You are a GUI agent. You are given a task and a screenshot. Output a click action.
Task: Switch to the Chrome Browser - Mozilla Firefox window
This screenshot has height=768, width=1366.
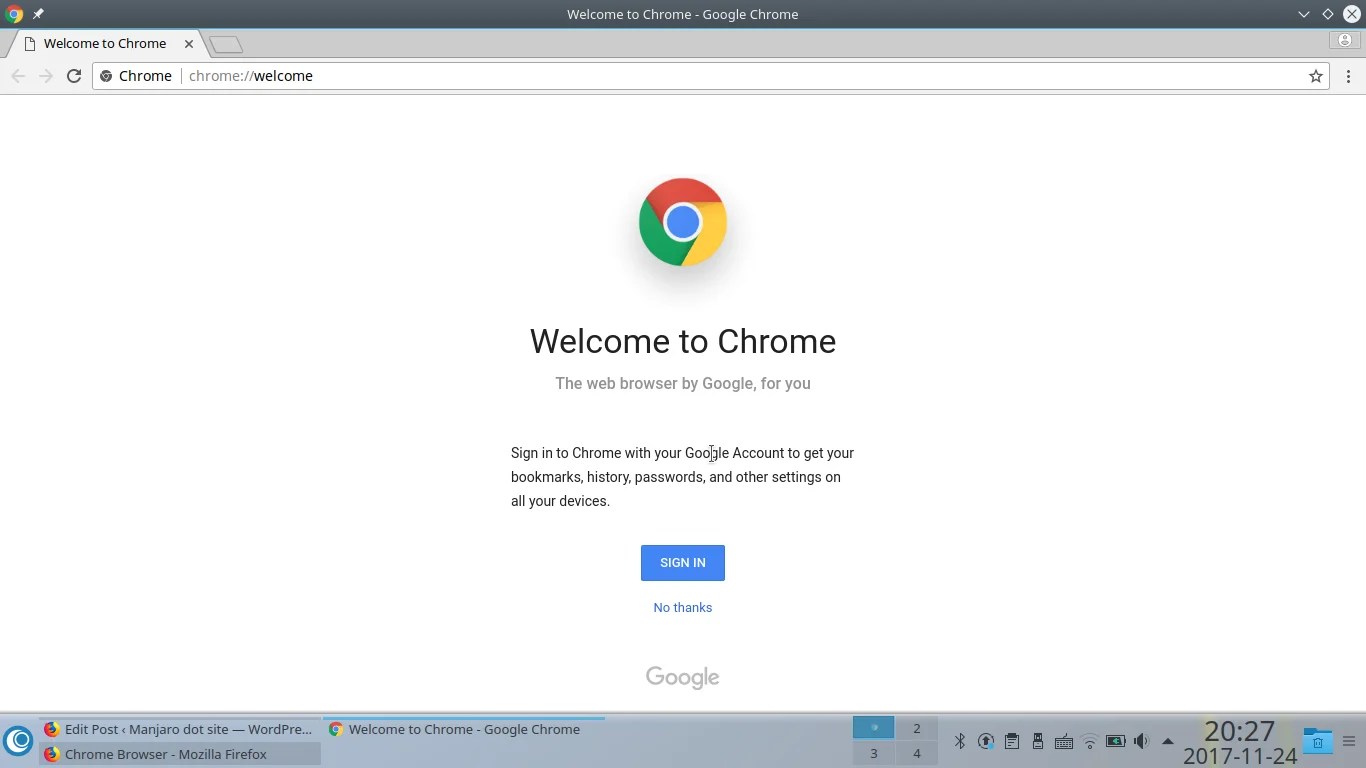[x=180, y=754]
